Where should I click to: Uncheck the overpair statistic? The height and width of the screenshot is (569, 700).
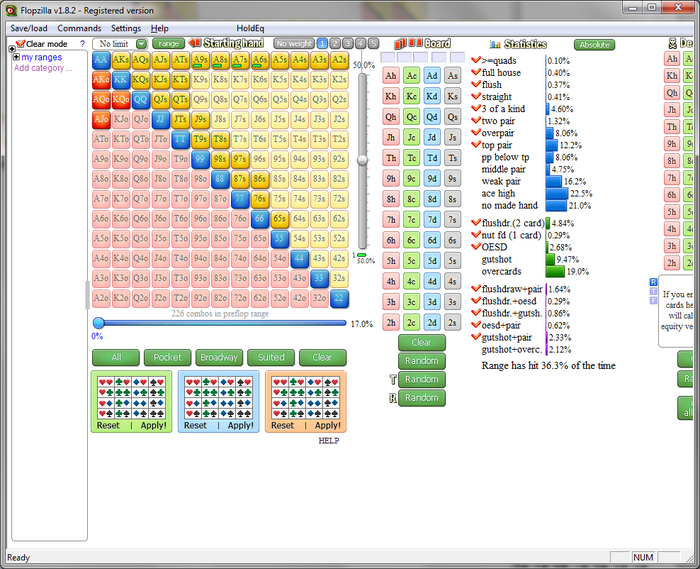tap(476, 133)
